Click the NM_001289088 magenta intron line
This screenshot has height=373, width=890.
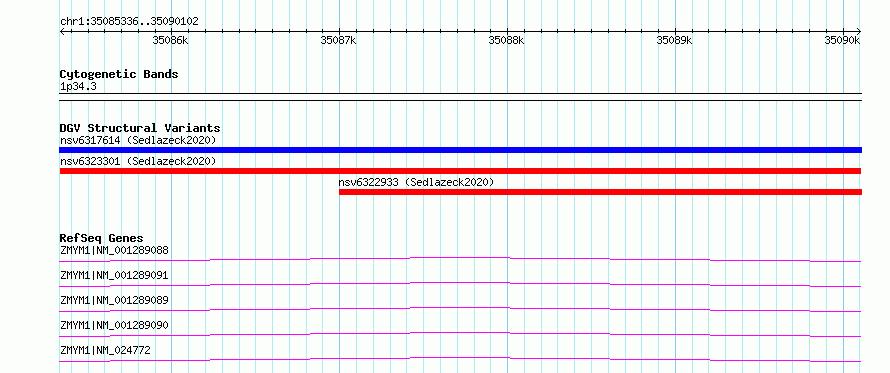tap(460, 259)
